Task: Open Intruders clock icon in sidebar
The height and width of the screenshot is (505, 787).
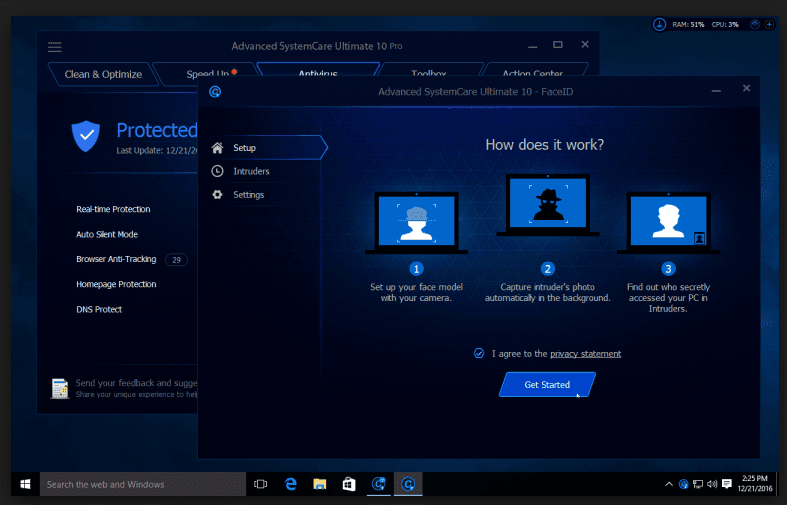Action: point(217,171)
